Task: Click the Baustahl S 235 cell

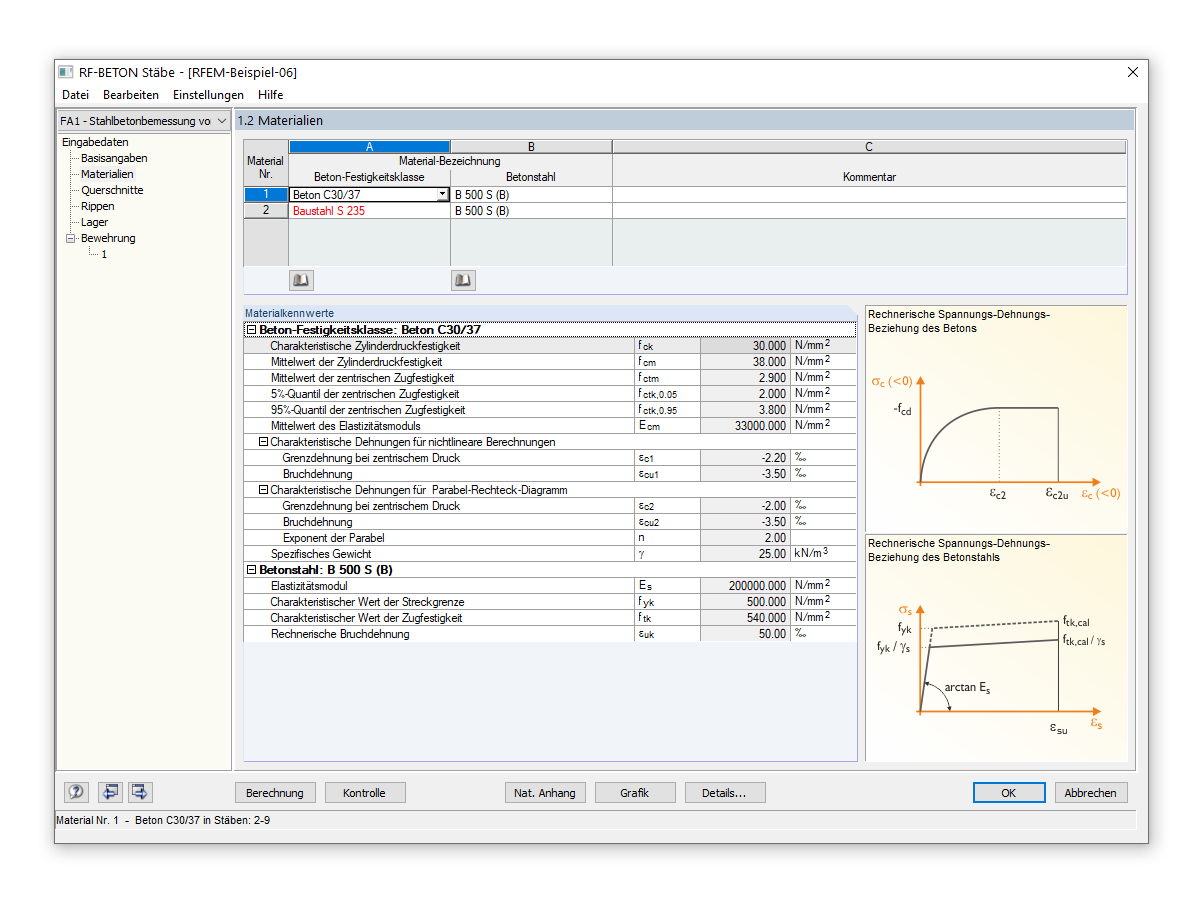Action: point(370,211)
